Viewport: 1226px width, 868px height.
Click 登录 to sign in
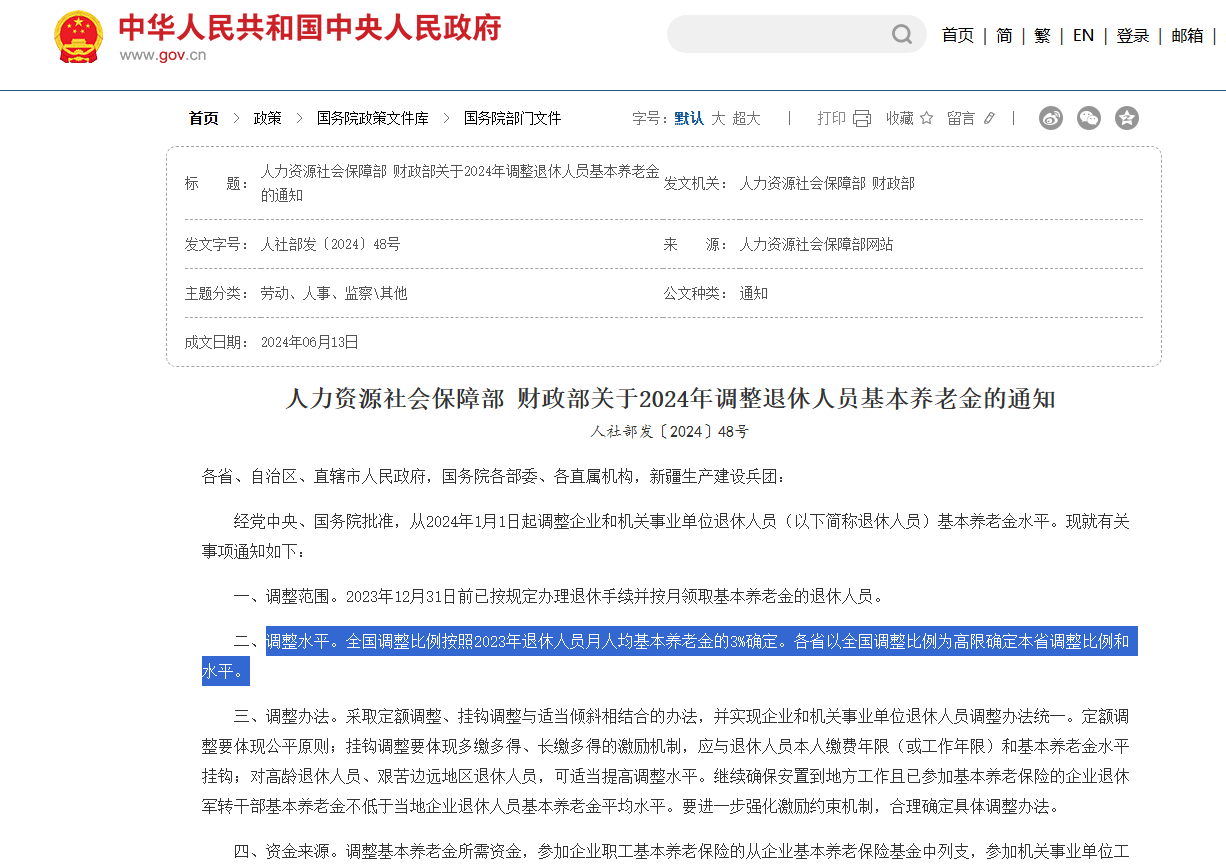1133,34
